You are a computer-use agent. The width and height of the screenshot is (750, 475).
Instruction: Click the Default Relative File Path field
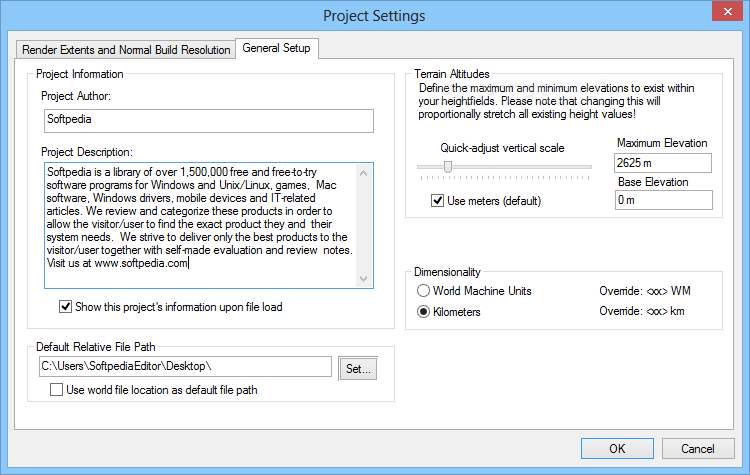click(185, 366)
